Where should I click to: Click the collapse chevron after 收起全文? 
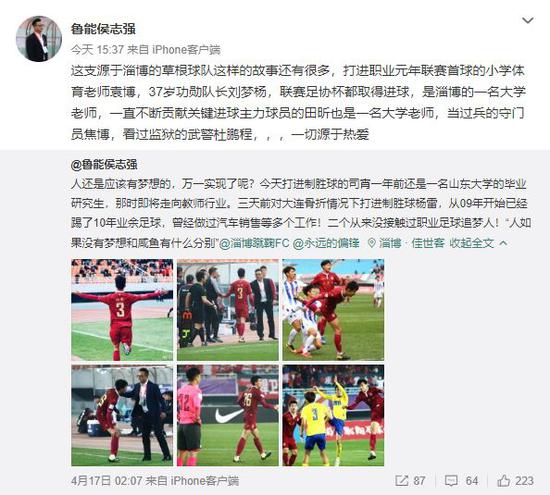pyautogui.click(x=503, y=243)
